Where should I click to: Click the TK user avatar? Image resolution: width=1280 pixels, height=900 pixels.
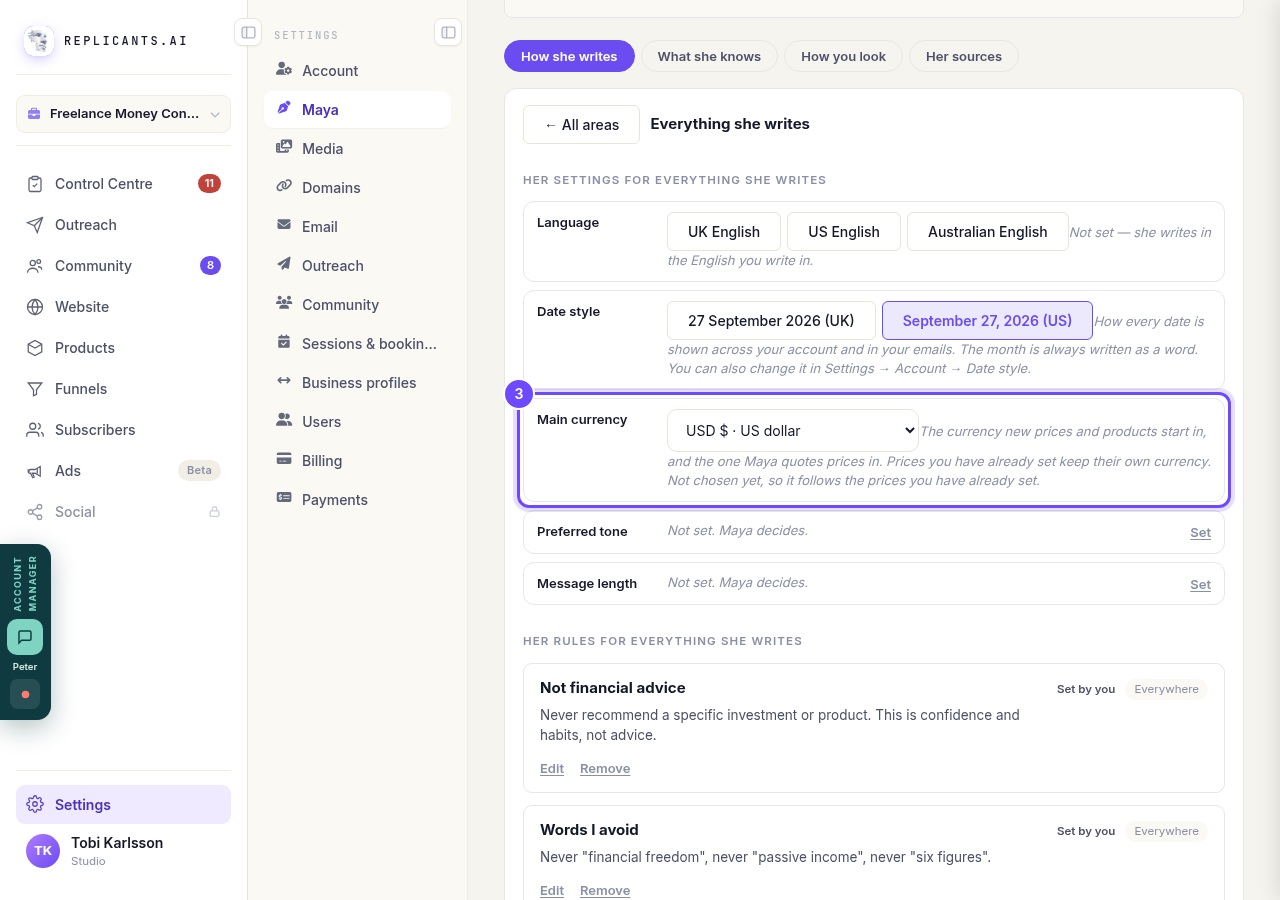pyautogui.click(x=43, y=851)
